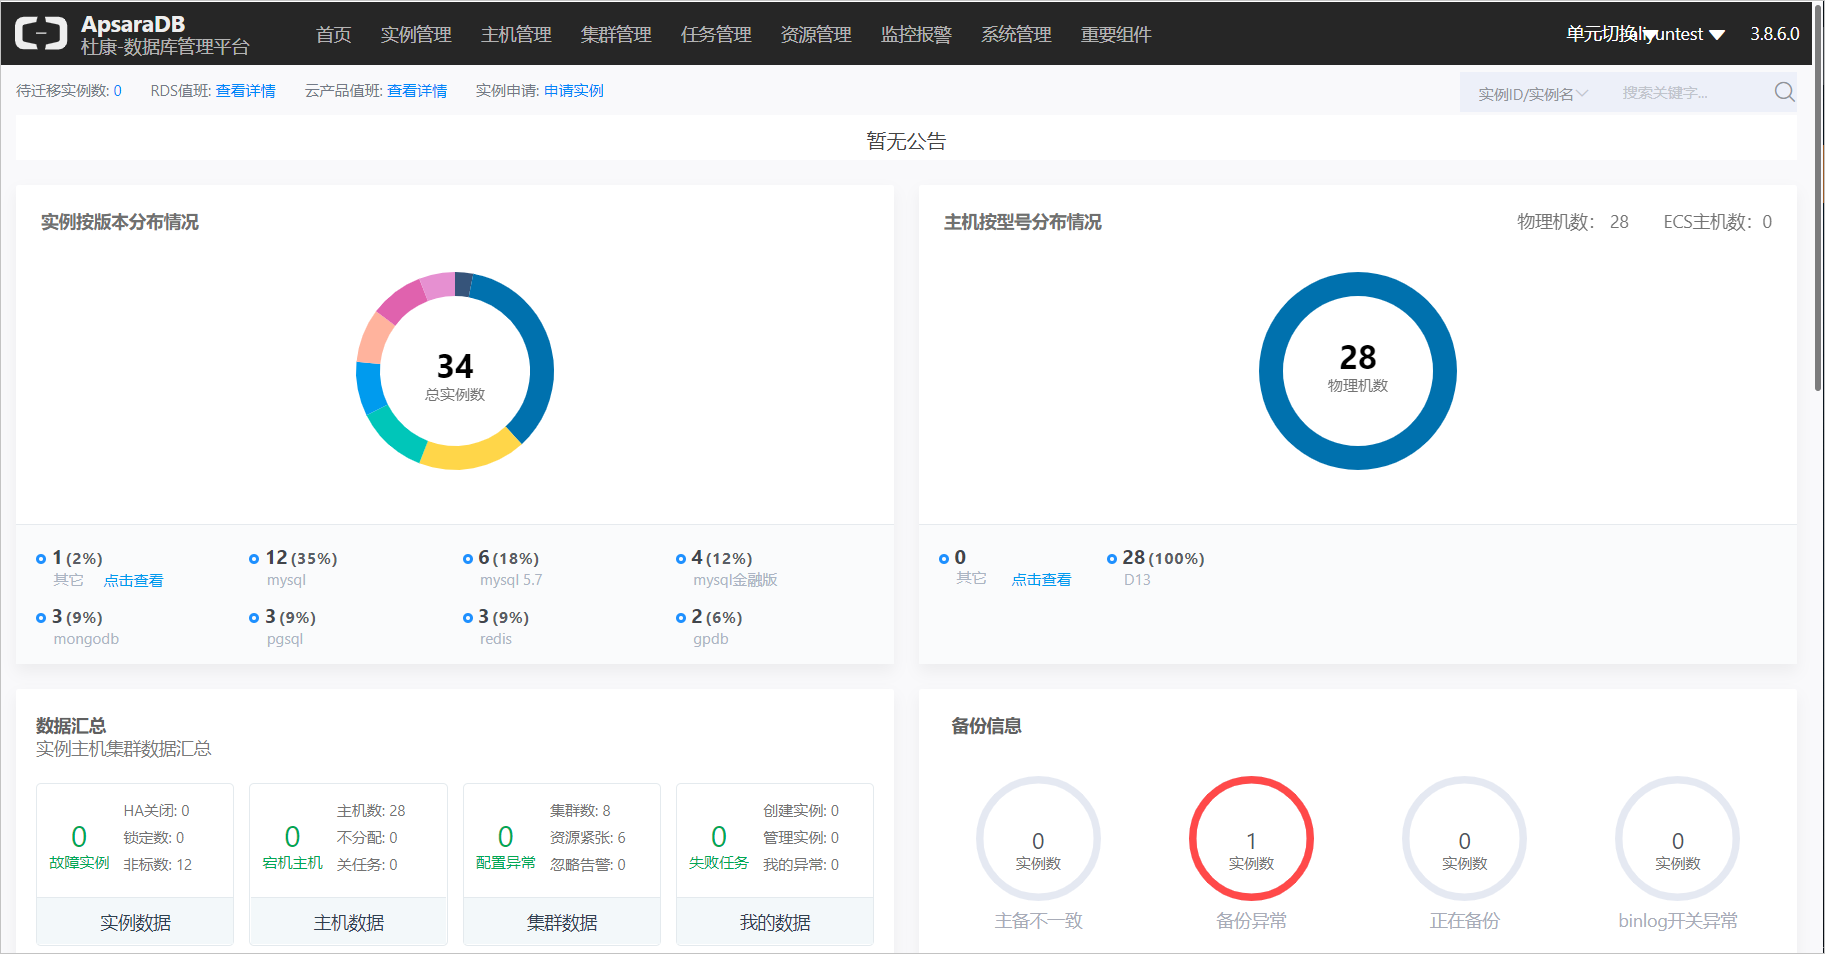
Task: Open 云产品值班 查看详情 link
Action: (x=417, y=91)
